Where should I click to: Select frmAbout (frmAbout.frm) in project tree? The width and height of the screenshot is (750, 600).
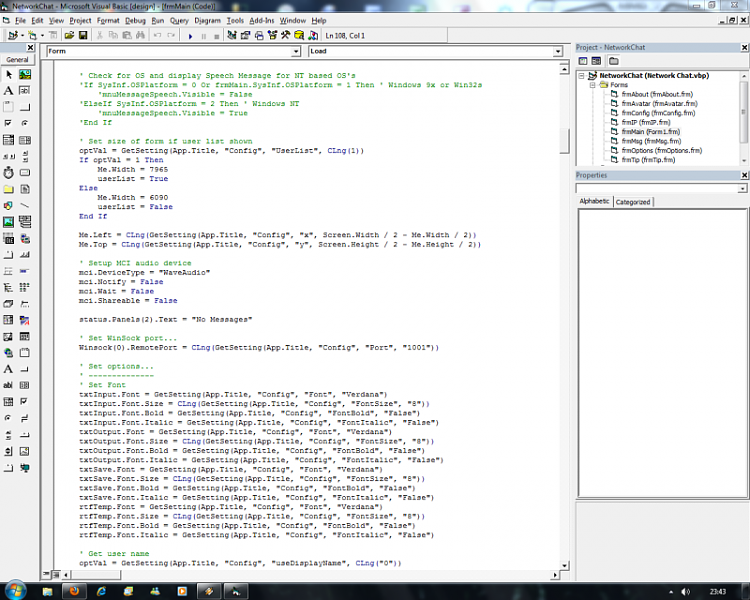[657, 94]
